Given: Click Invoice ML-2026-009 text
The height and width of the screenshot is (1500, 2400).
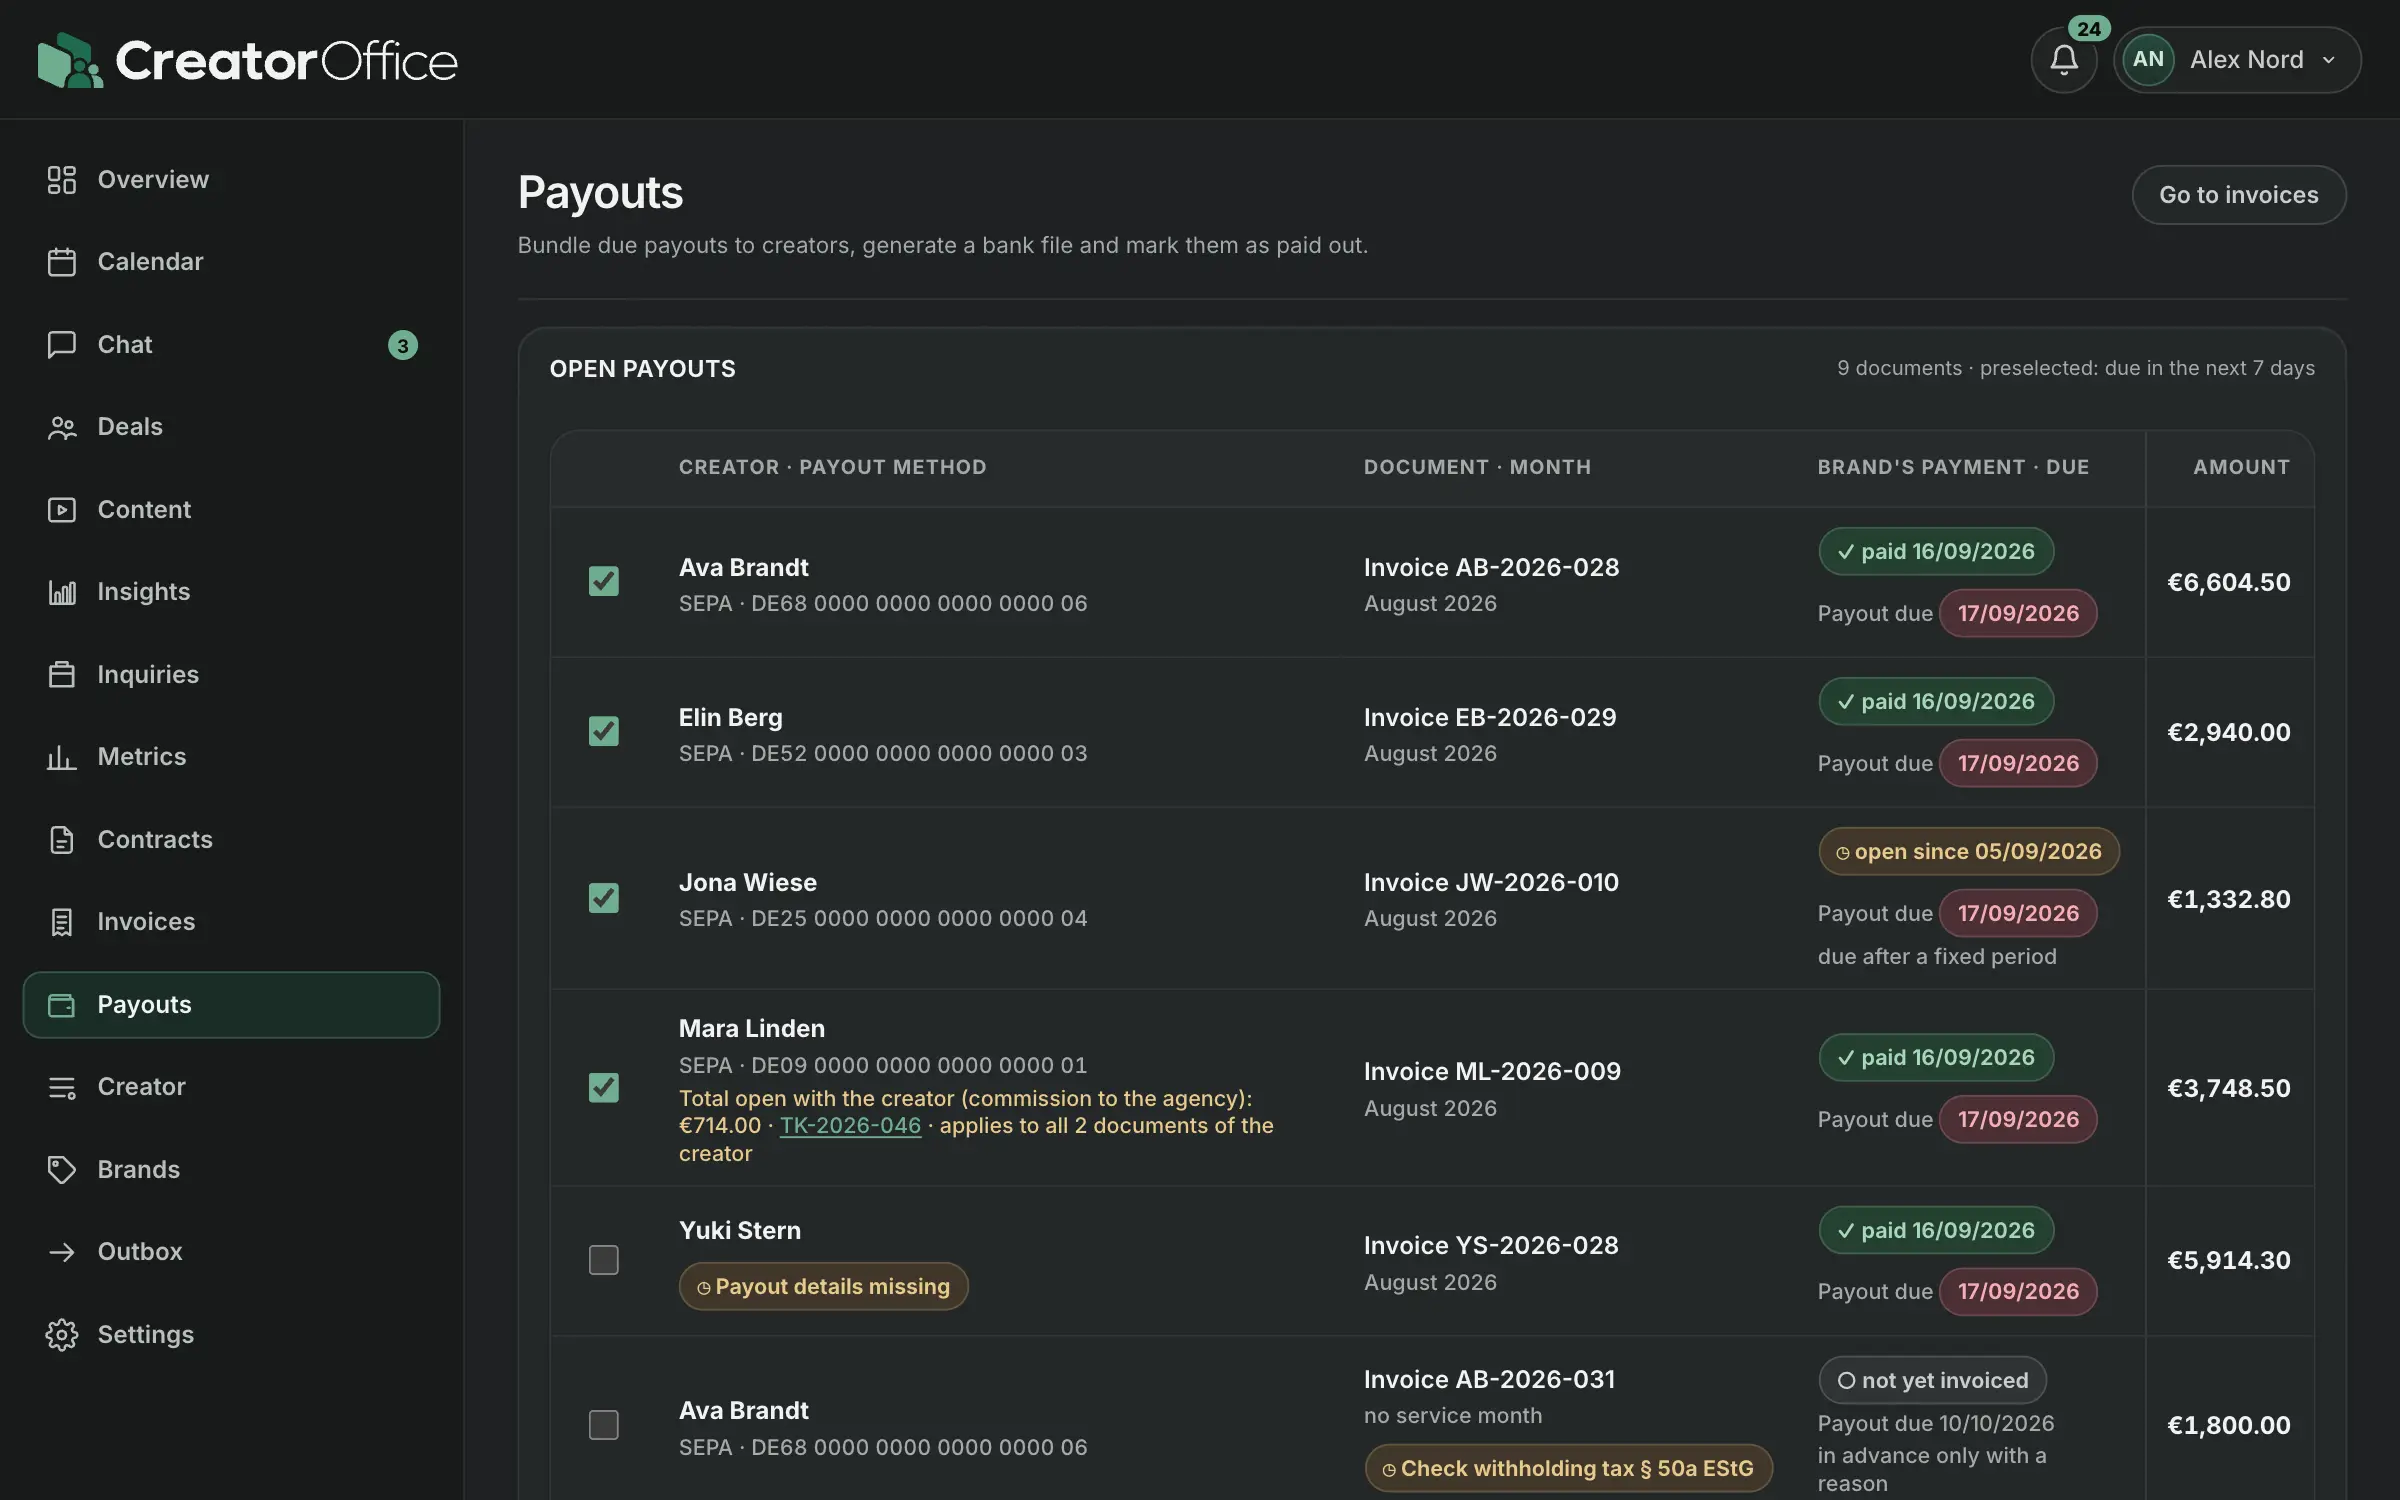Looking at the screenshot, I should tap(1492, 1071).
